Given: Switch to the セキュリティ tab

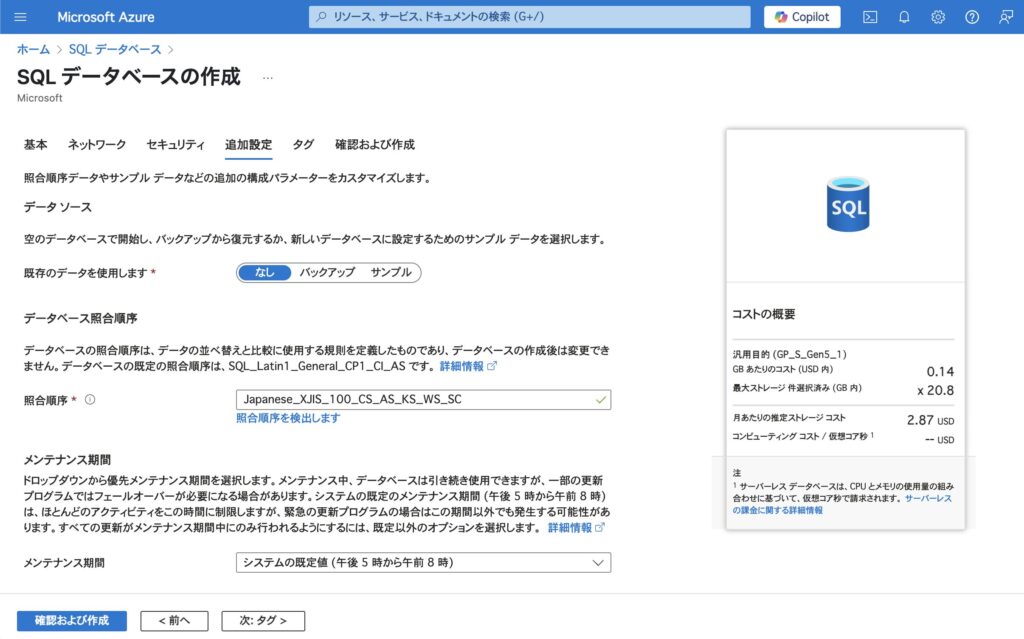Looking at the screenshot, I should click(175, 144).
